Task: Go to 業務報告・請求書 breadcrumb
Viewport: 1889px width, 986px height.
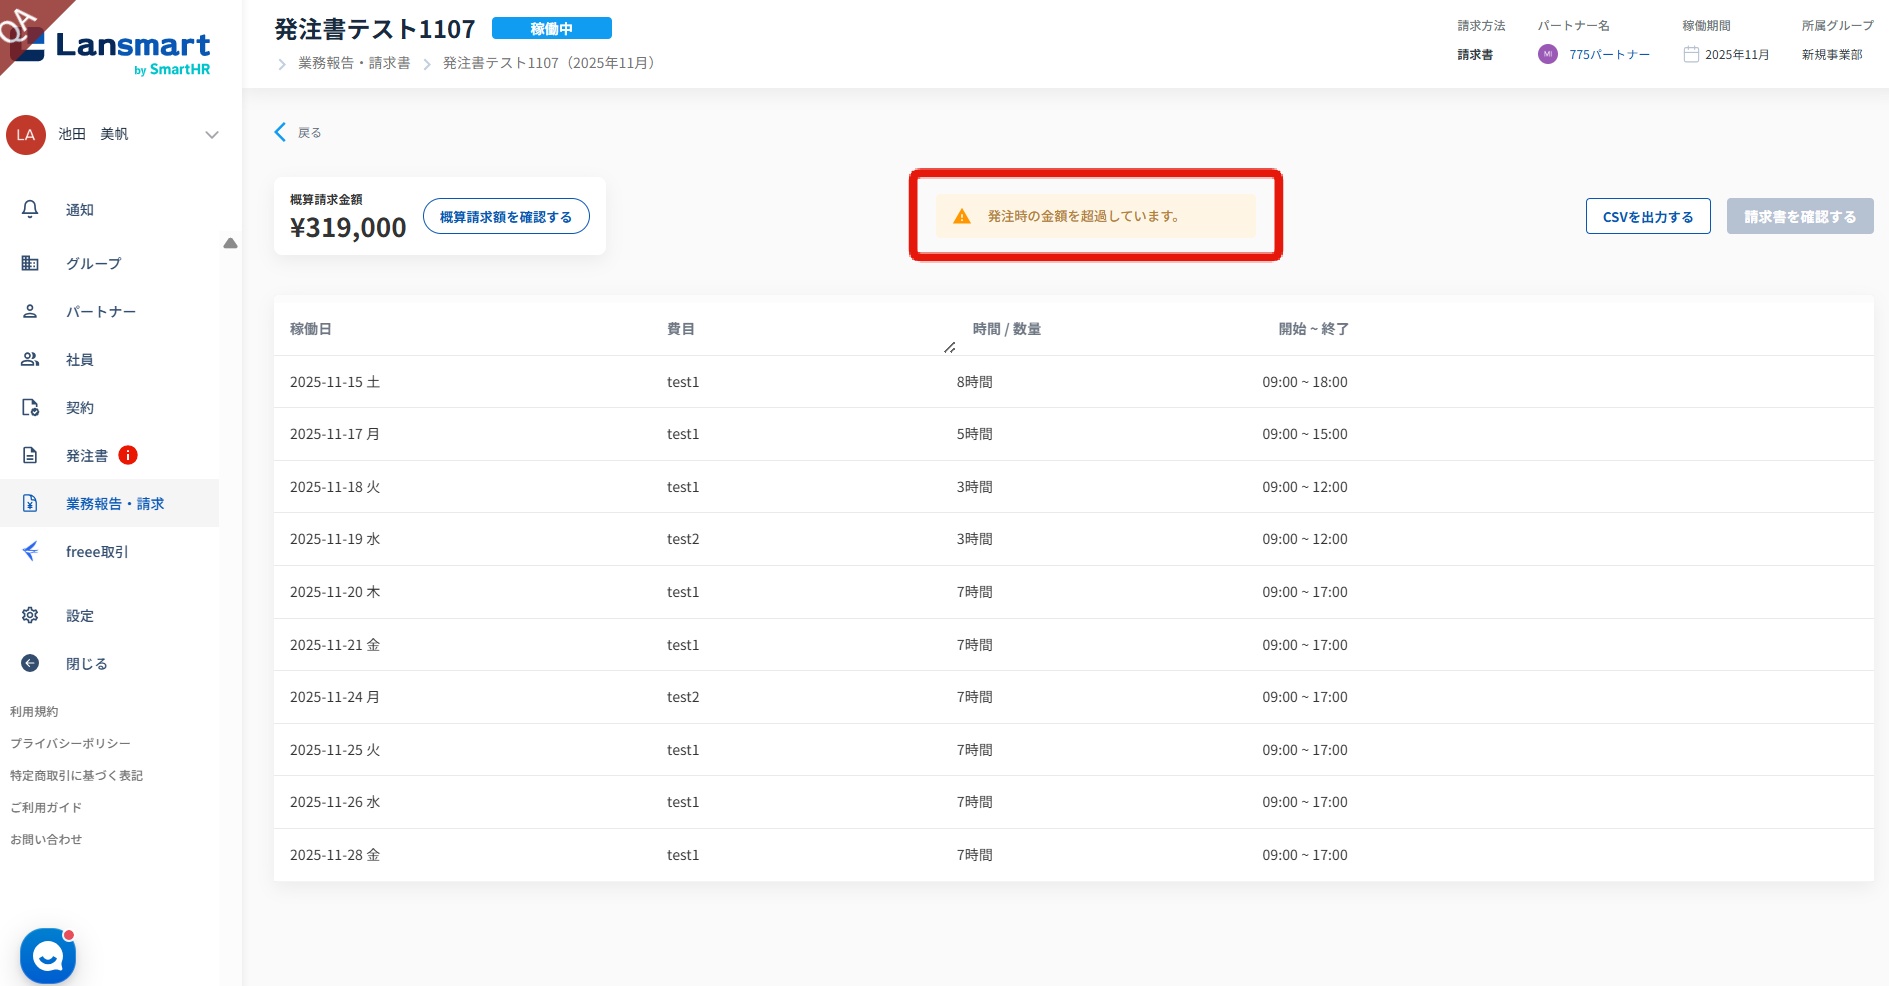Action: click(x=354, y=63)
